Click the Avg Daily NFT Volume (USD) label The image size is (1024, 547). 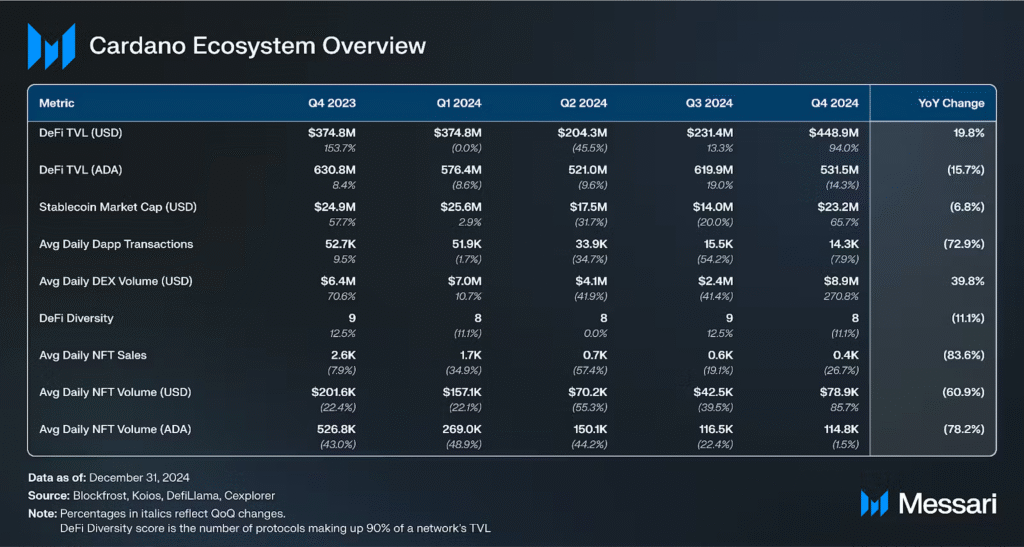(x=115, y=393)
